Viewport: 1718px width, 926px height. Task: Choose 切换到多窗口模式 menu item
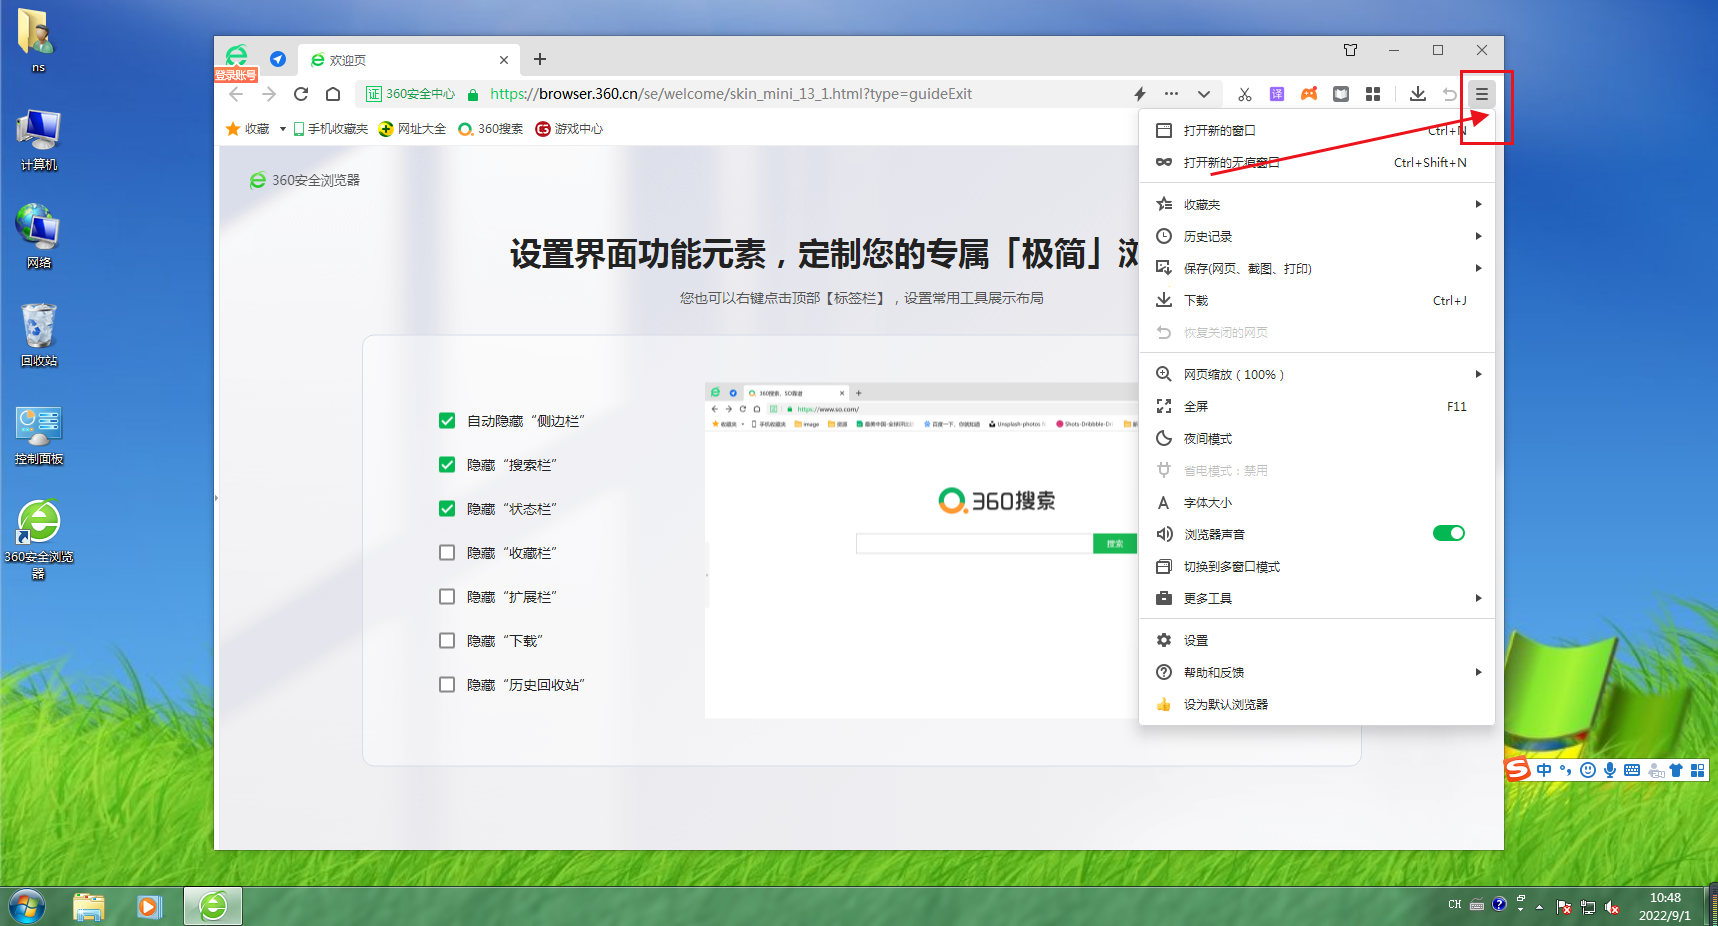pyautogui.click(x=1317, y=566)
